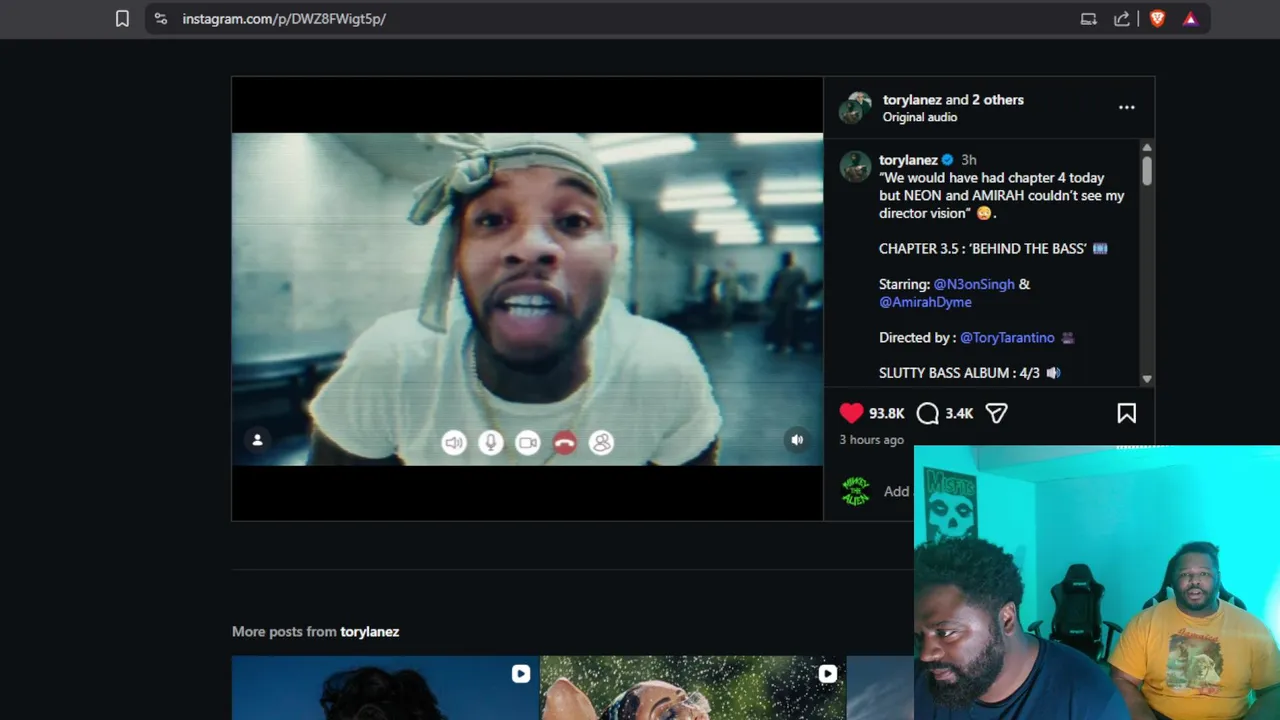Click the add person icon in the call bar
The width and height of the screenshot is (1280, 720).
tap(601, 443)
